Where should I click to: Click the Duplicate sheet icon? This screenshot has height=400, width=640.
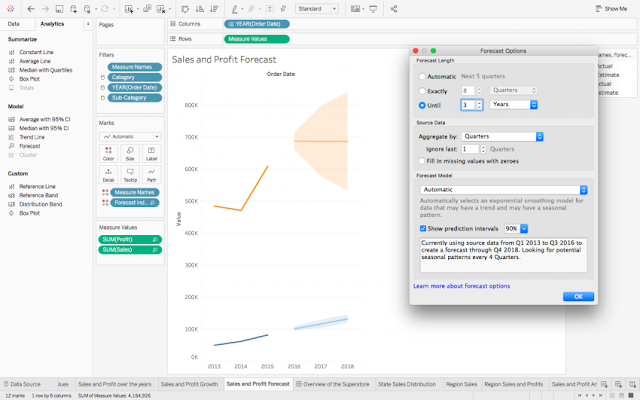[x=147, y=9]
